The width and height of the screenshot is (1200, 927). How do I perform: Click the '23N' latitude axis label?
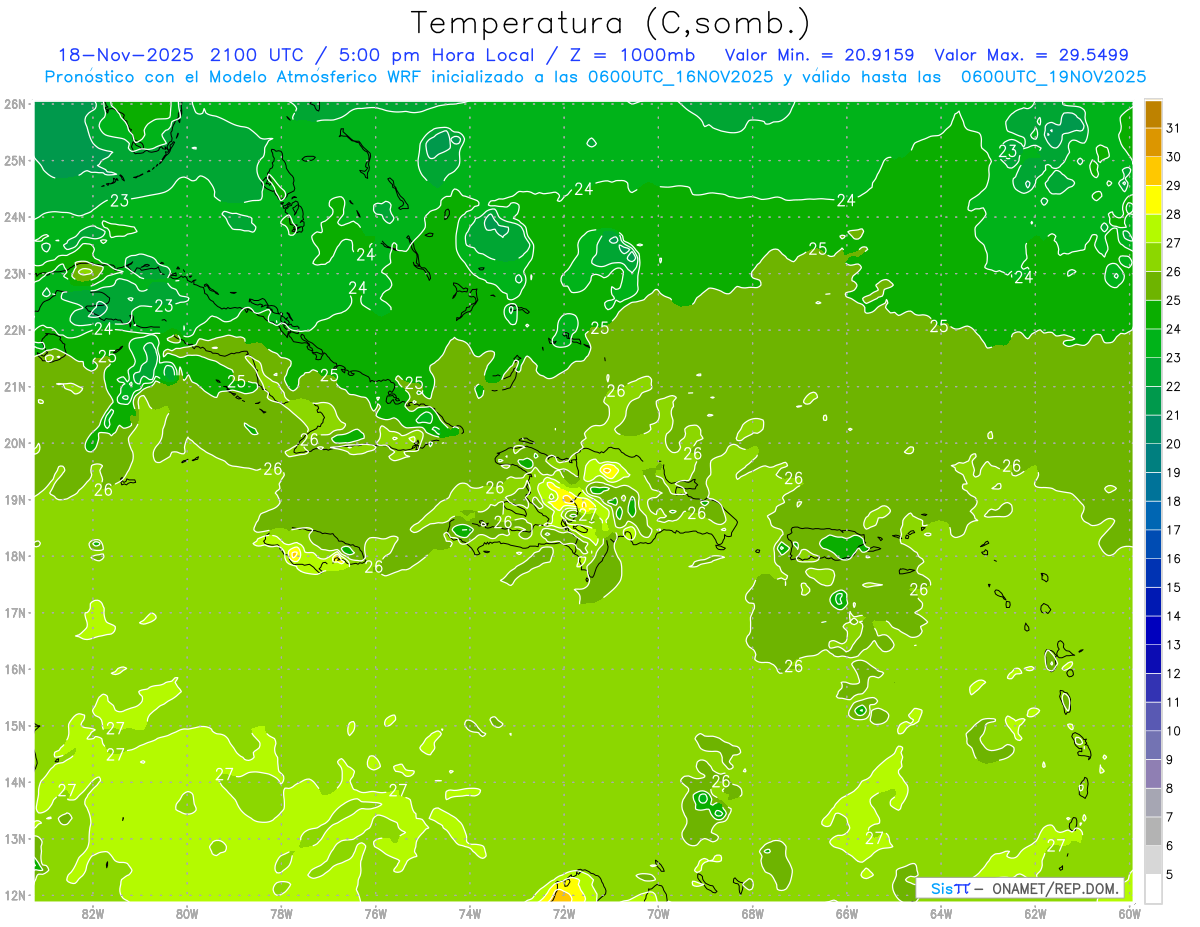coord(15,274)
